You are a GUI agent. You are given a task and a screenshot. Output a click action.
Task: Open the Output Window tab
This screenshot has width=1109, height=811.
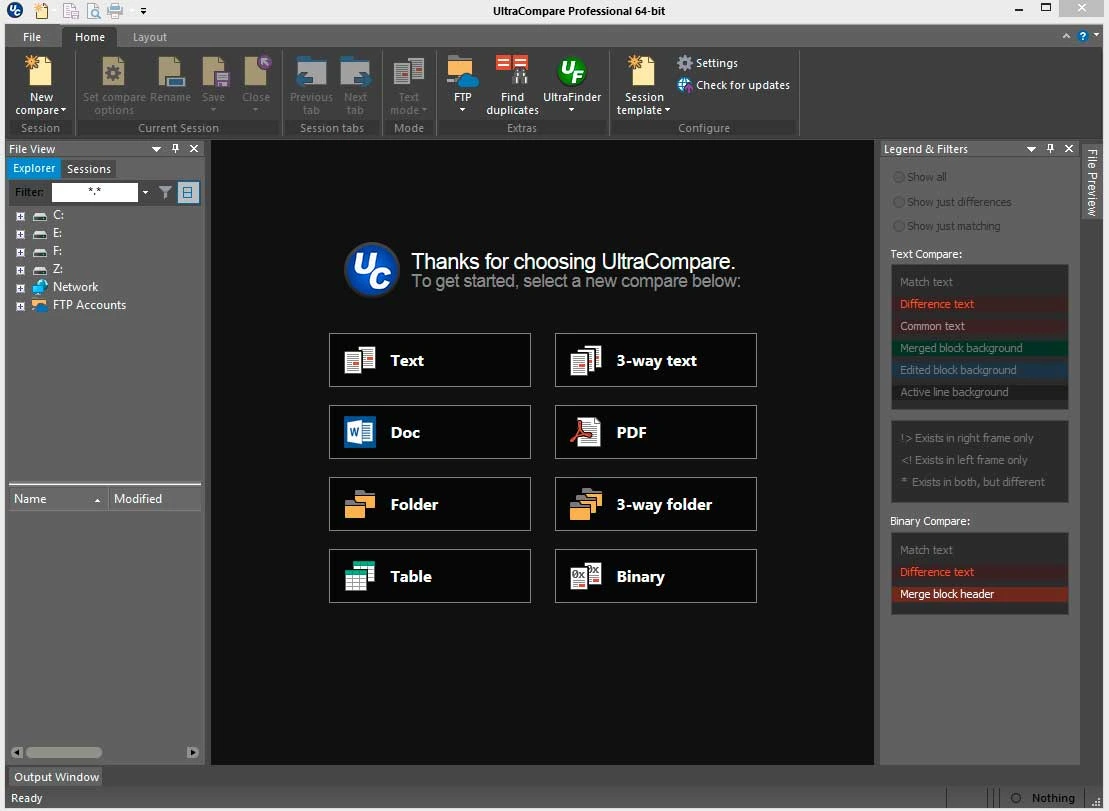(57, 776)
